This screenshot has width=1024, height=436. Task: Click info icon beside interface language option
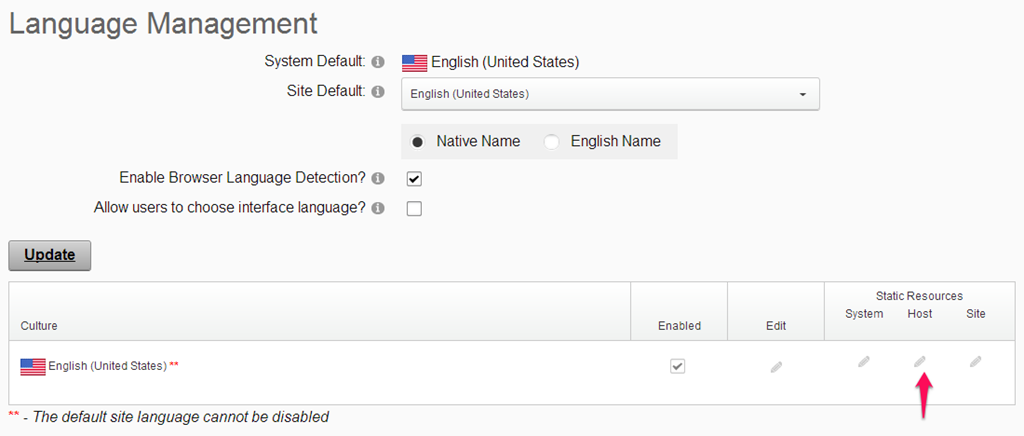pos(377,208)
